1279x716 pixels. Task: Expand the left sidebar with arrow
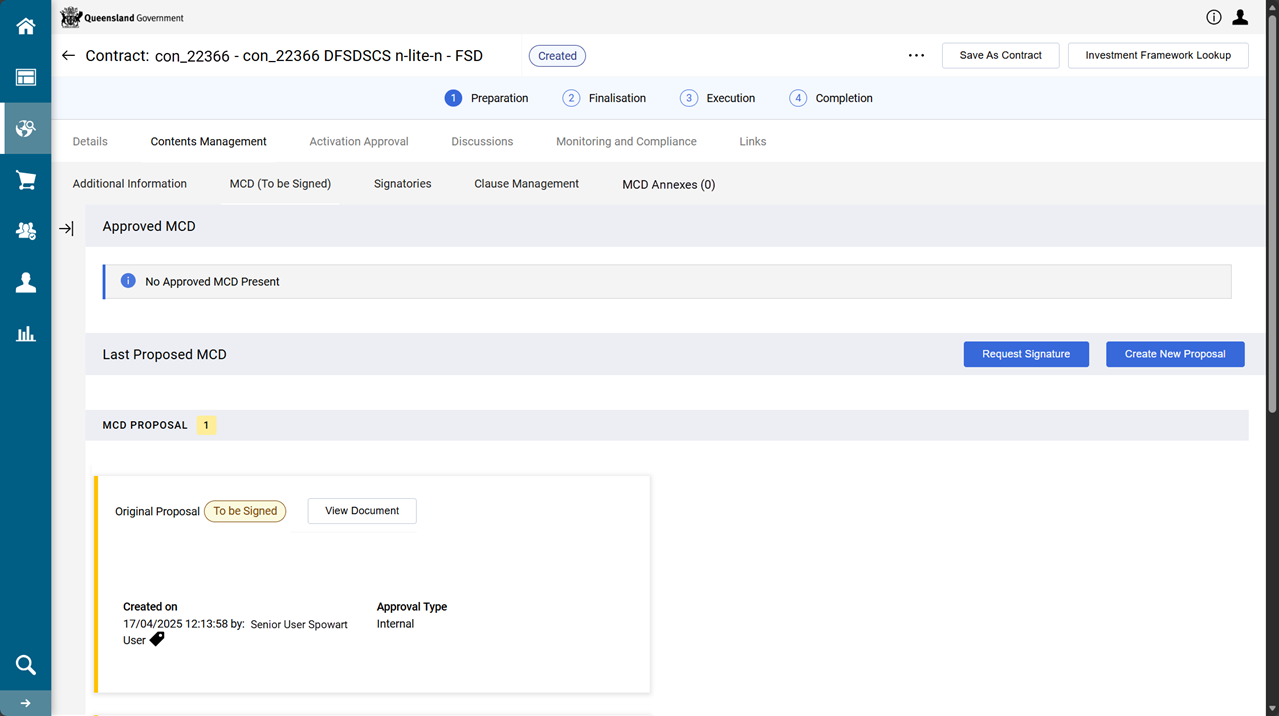pos(26,703)
